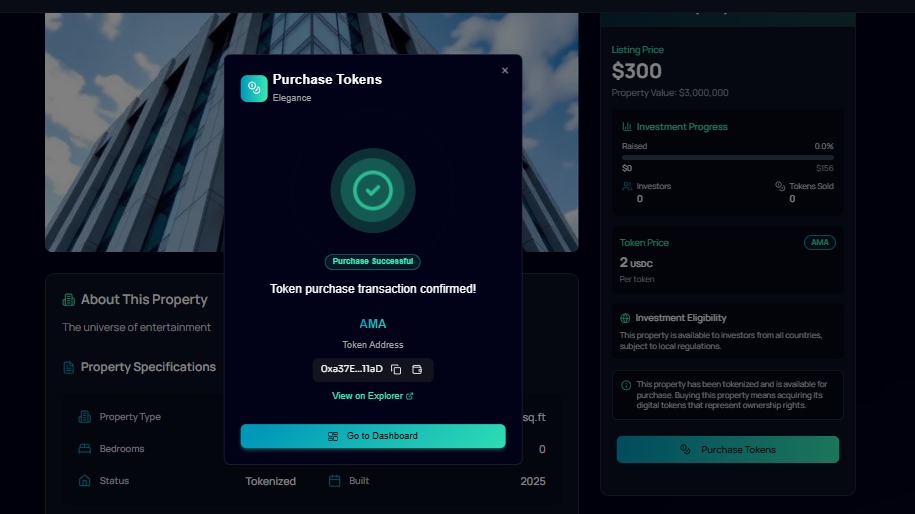Click the About This Property building icon

(x=68, y=300)
